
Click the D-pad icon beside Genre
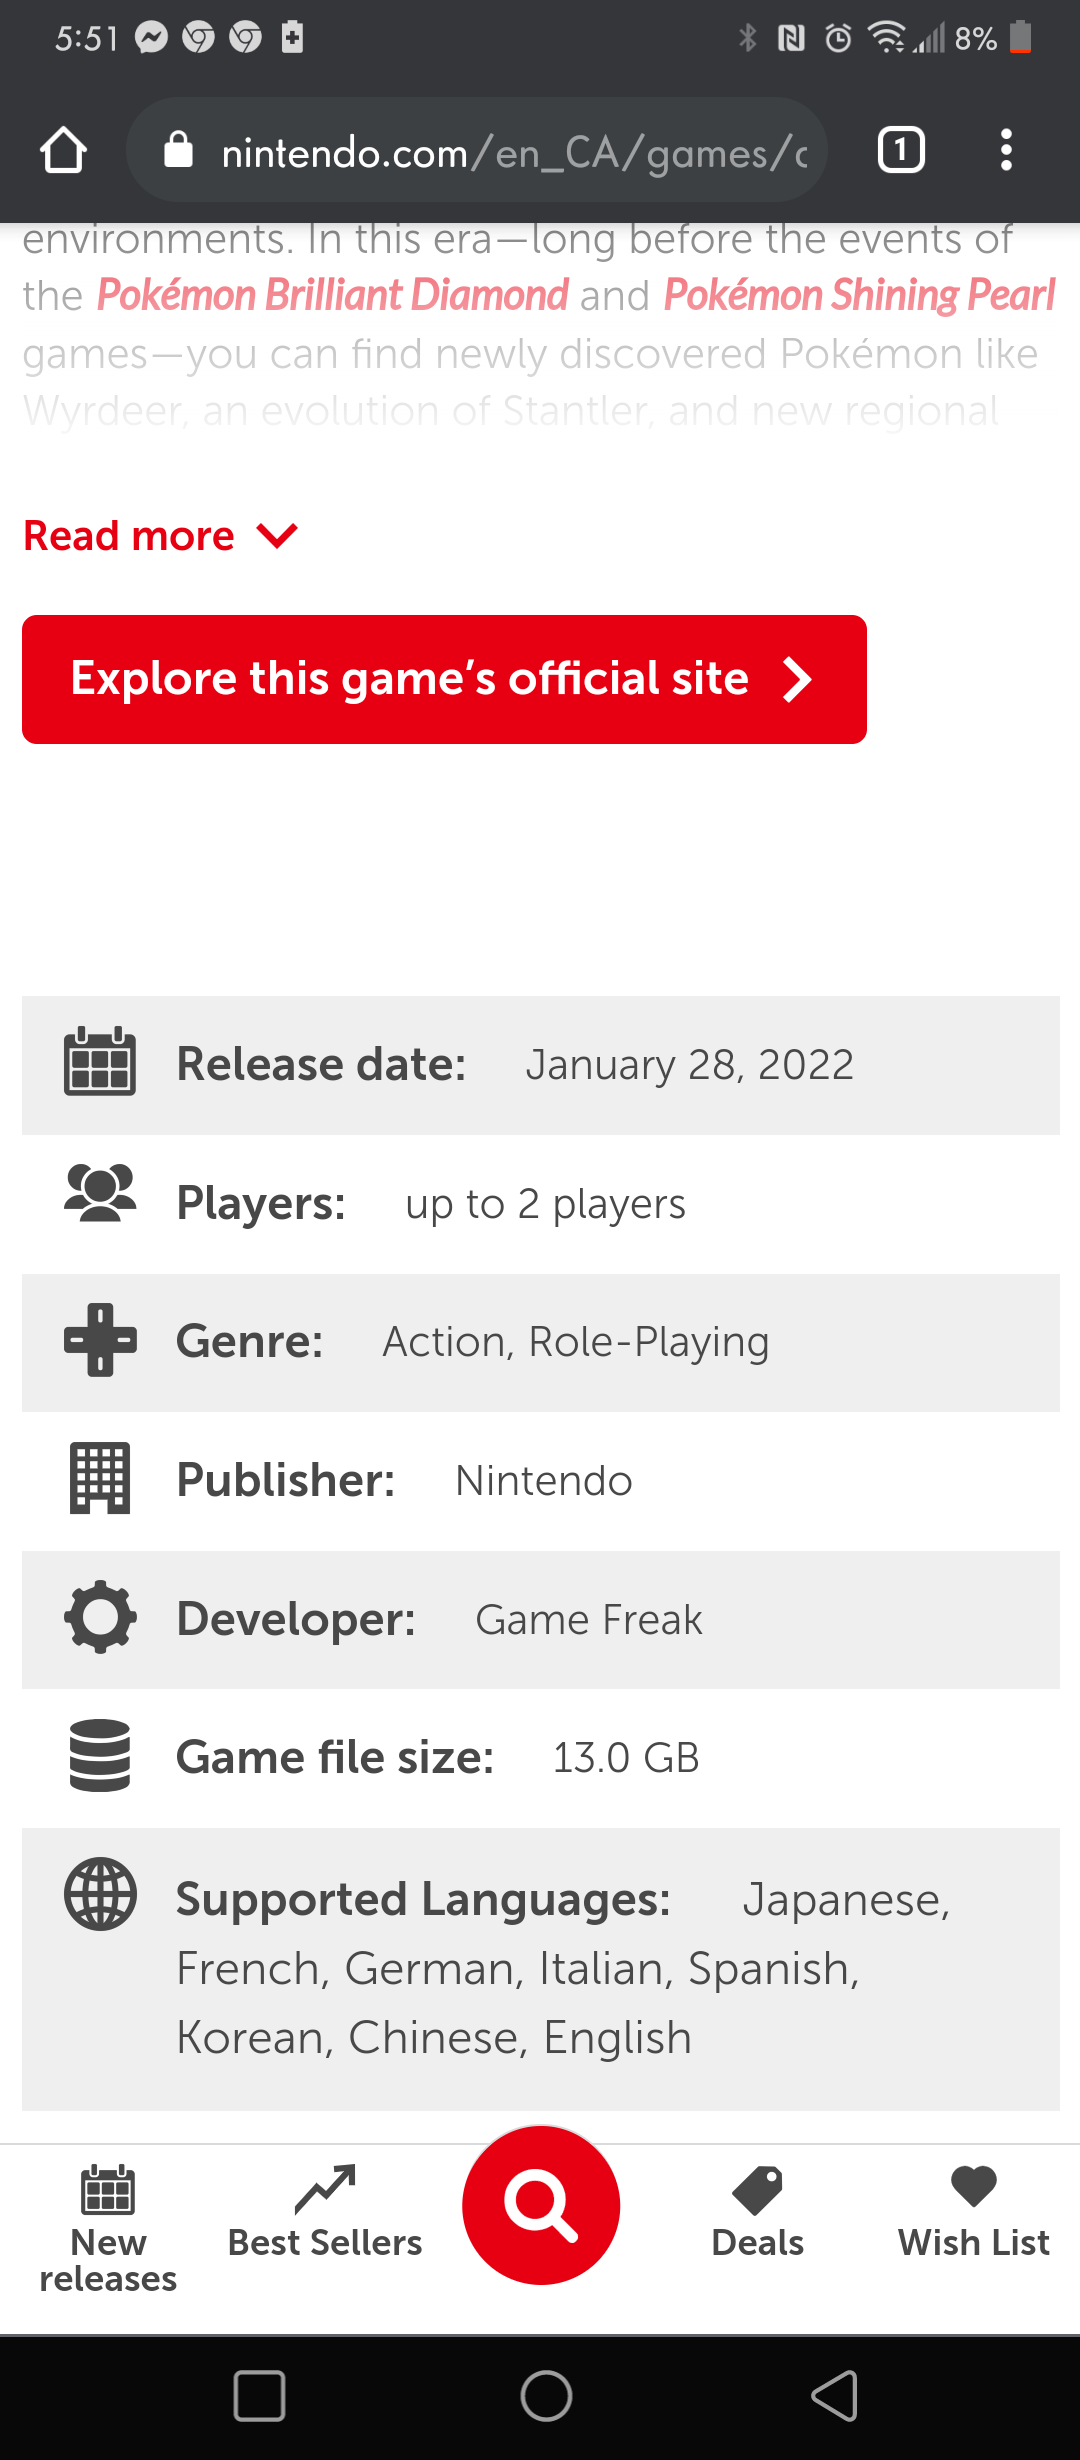pos(98,1342)
